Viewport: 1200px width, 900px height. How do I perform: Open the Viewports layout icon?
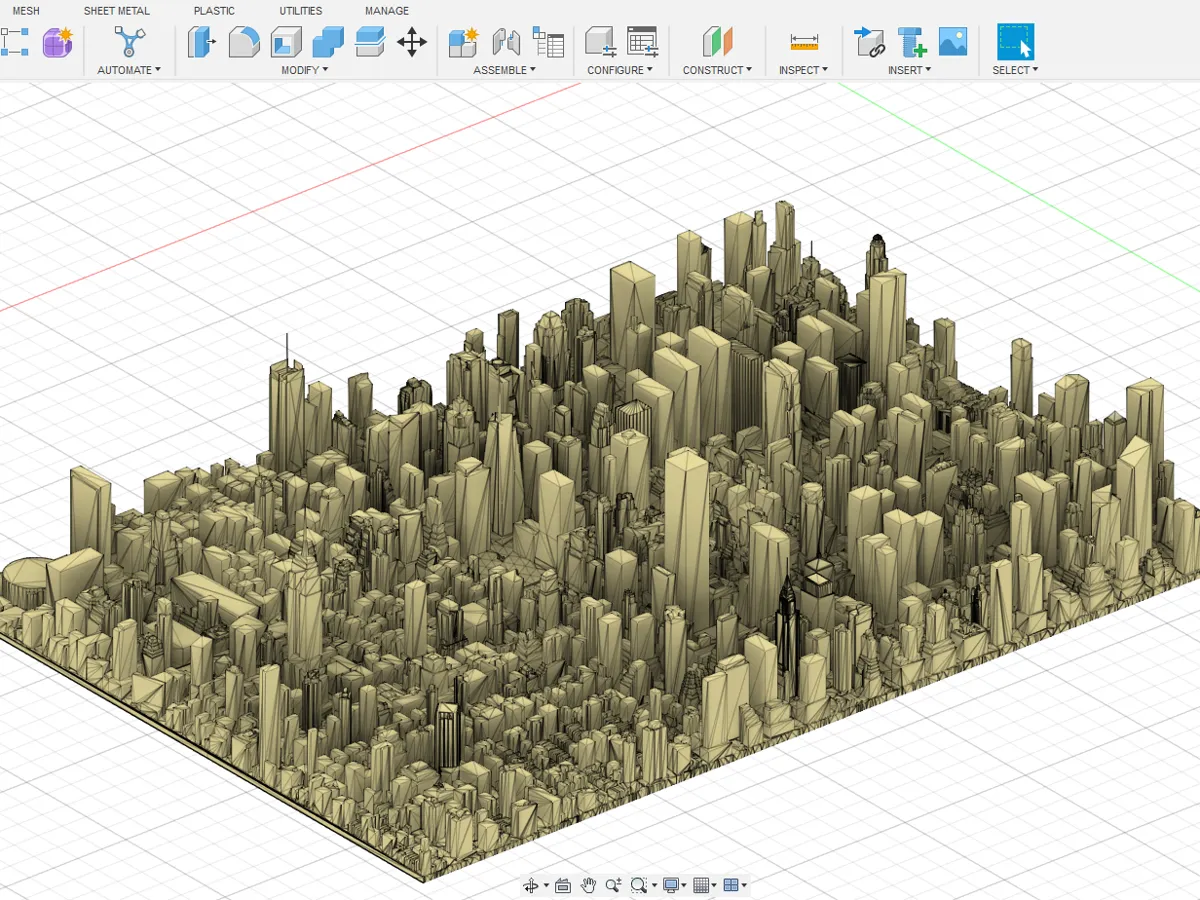click(x=730, y=885)
